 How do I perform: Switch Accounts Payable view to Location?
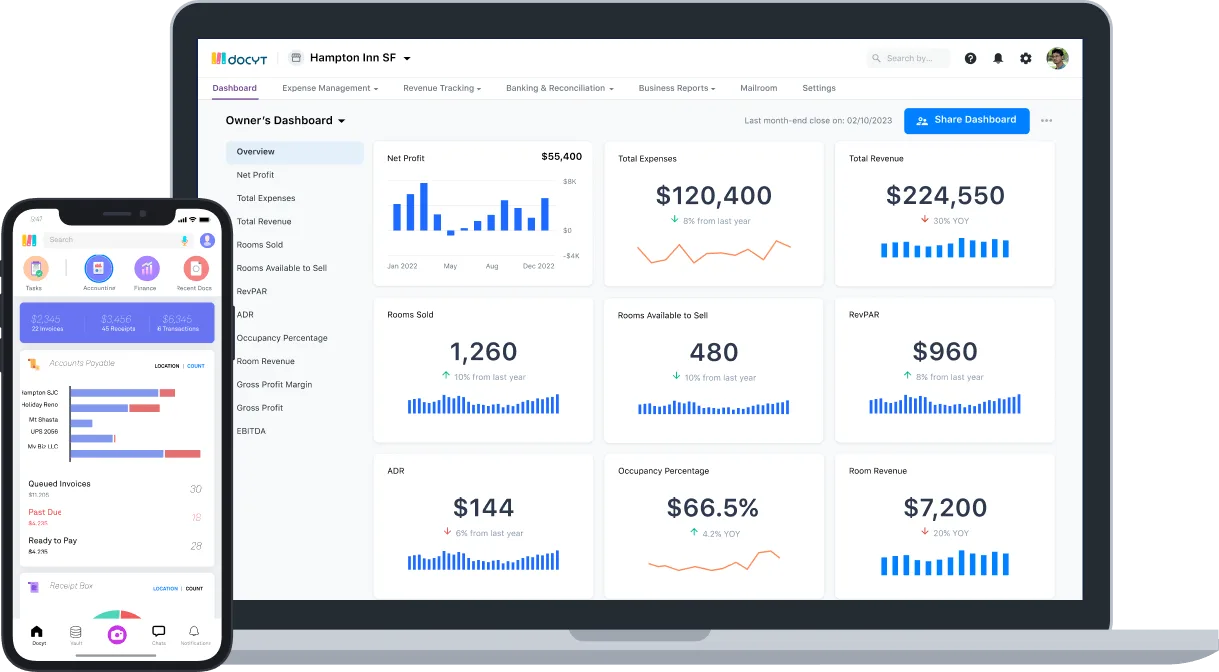167,366
